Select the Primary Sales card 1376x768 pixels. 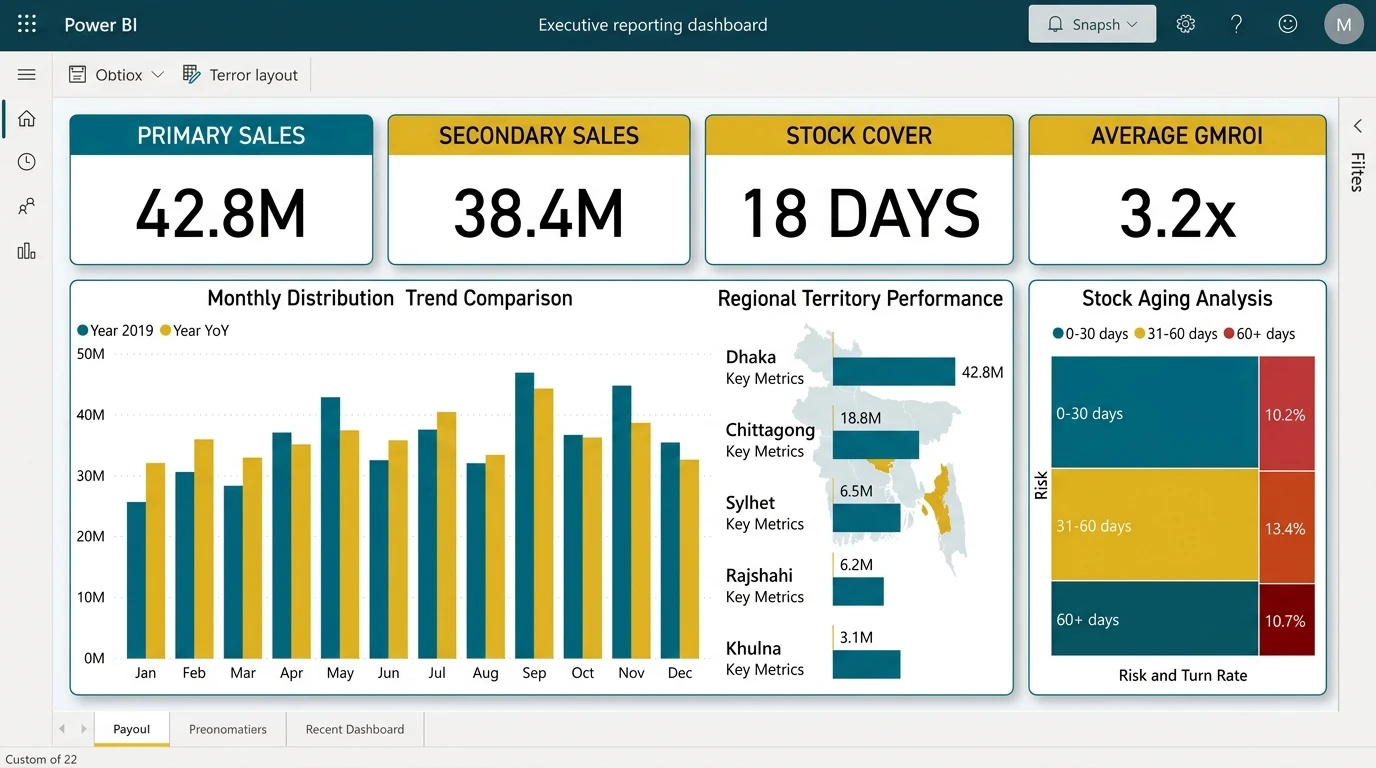221,190
